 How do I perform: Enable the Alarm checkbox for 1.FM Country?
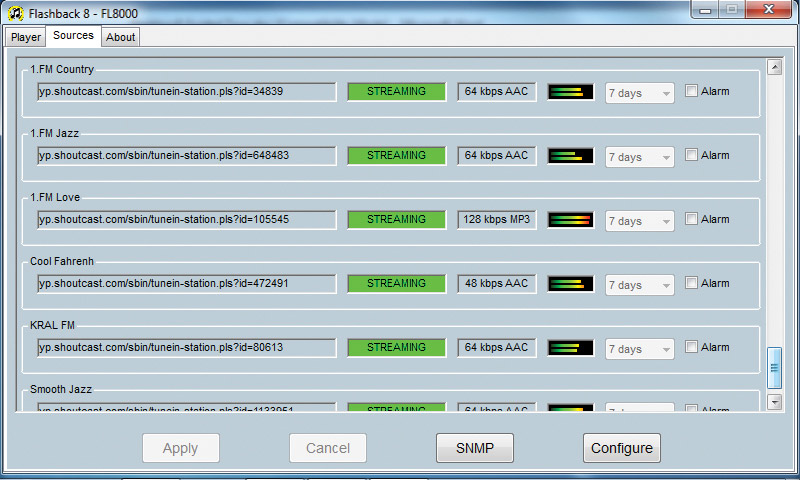[x=691, y=91]
